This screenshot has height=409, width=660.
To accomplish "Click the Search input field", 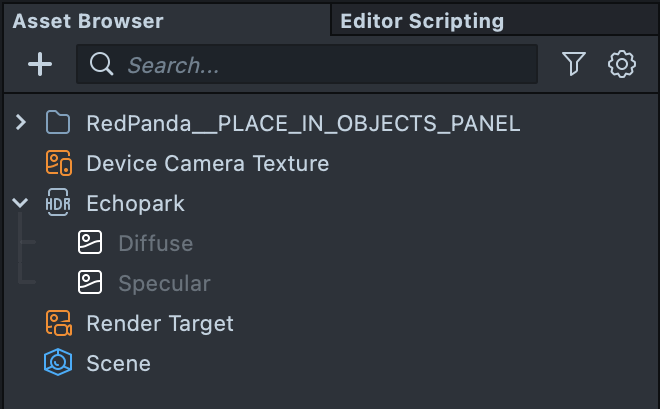I will click(320, 65).
